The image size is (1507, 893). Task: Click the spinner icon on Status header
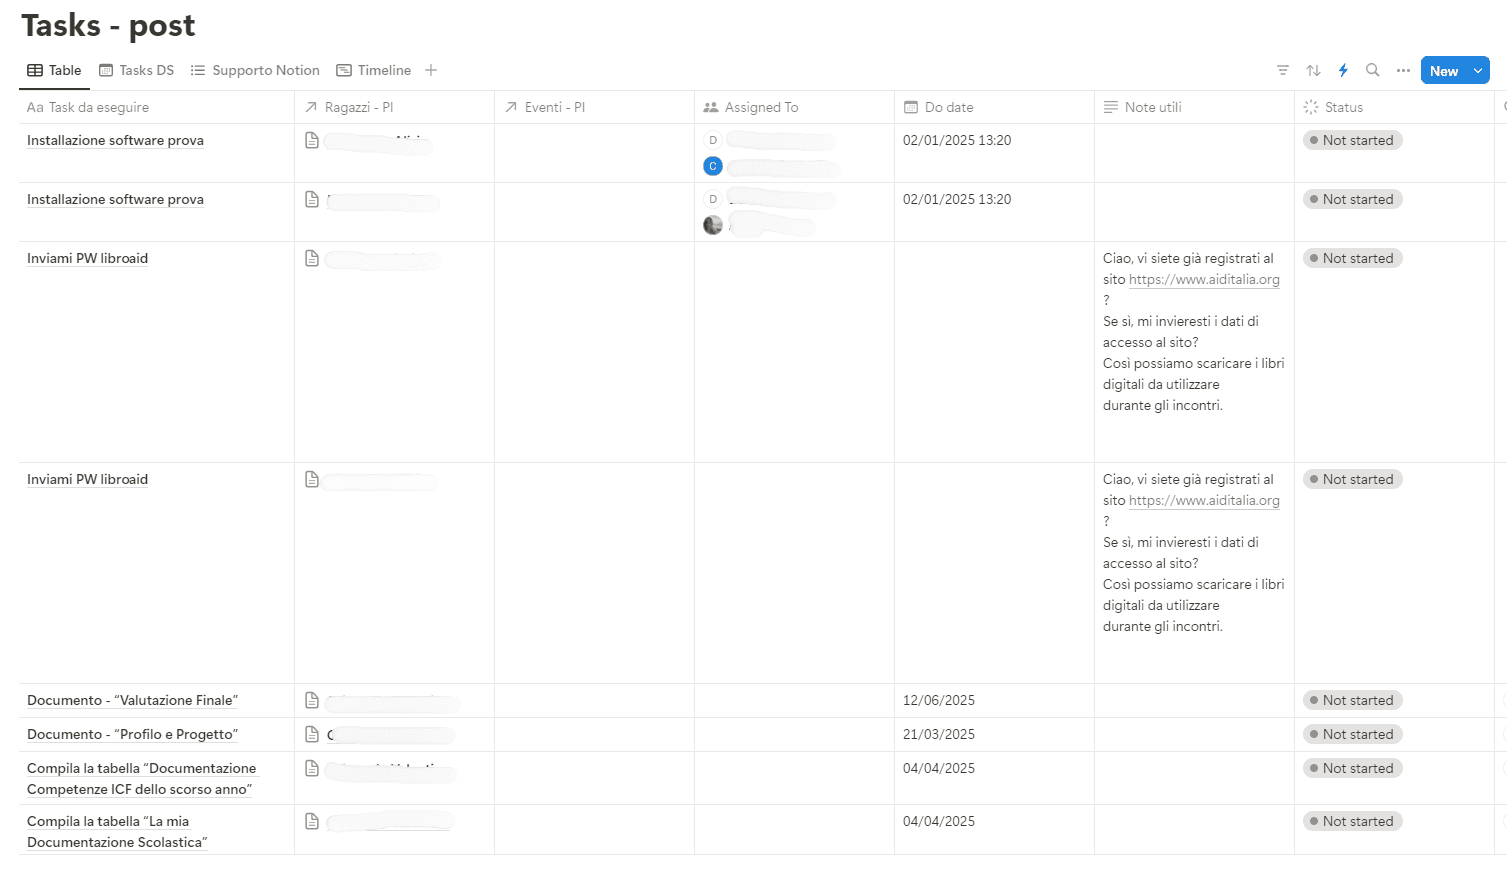click(x=1311, y=106)
